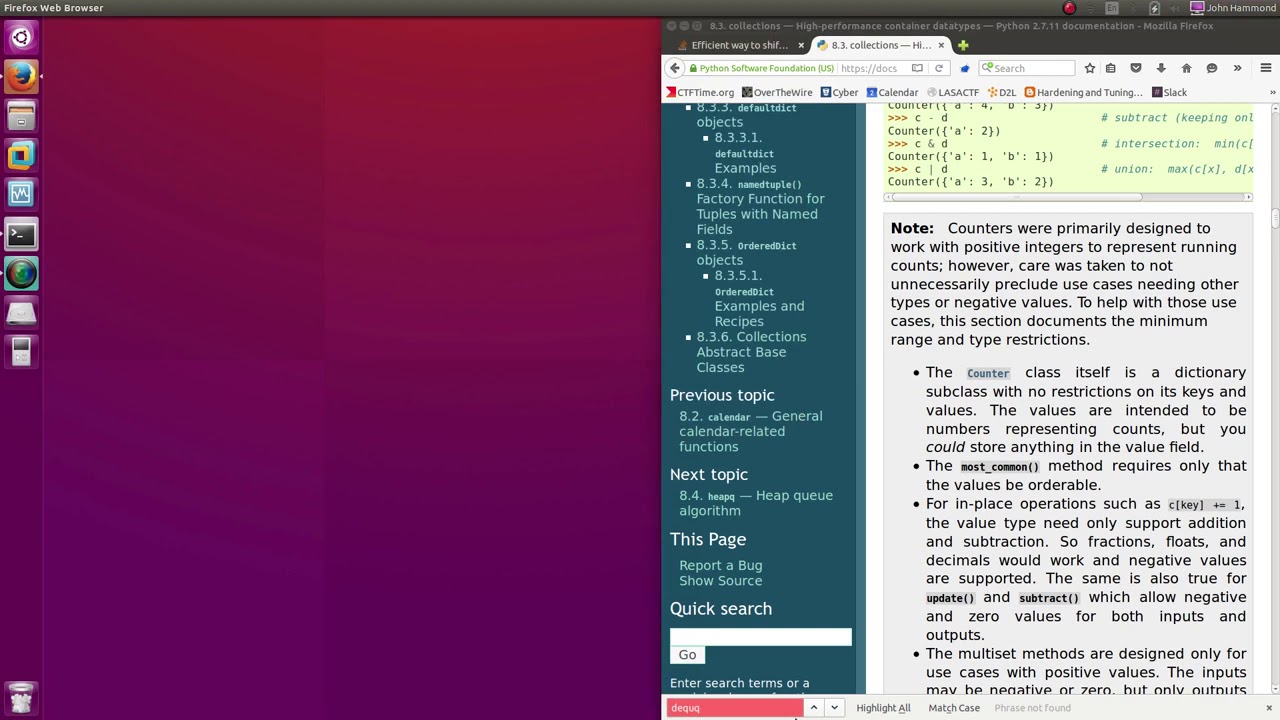The height and width of the screenshot is (720, 1280).
Task: Toggle Match Case in find bar
Action: tap(954, 708)
